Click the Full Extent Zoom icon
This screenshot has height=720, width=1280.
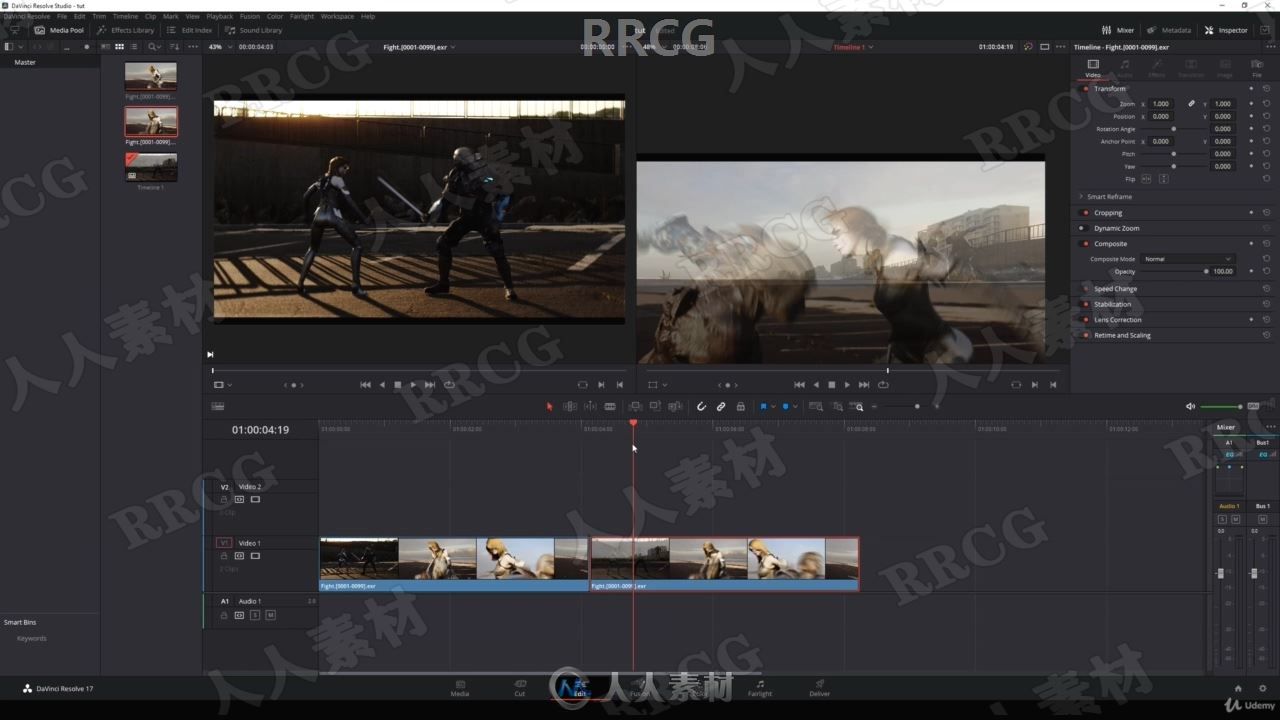point(816,406)
